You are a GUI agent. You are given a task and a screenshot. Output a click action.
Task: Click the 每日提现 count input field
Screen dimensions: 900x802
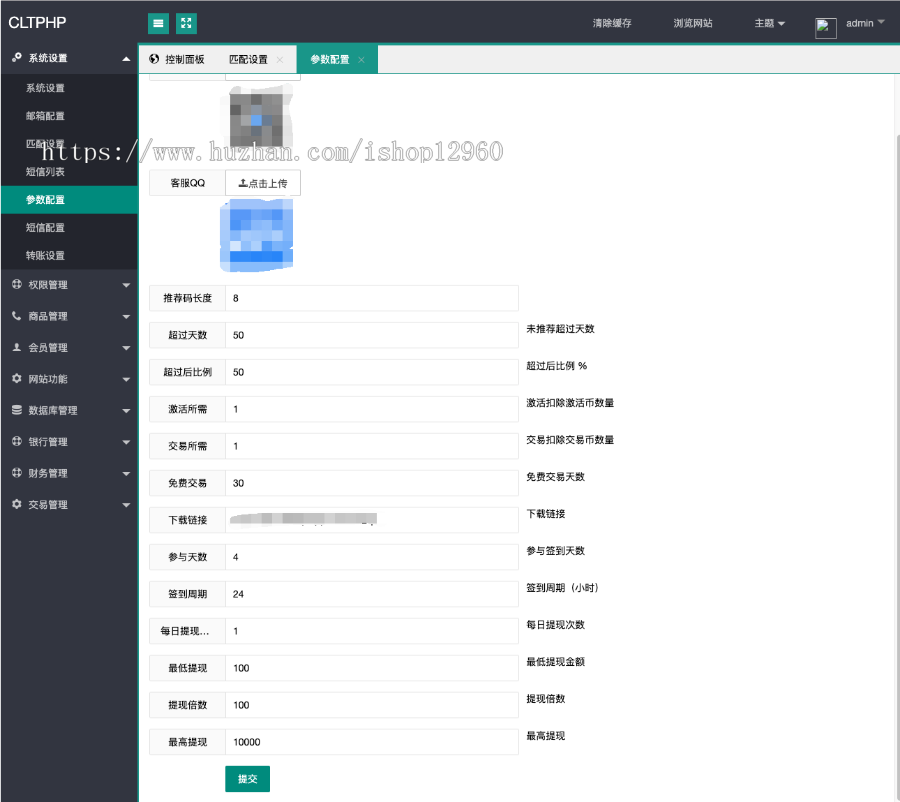pyautogui.click(x=372, y=631)
